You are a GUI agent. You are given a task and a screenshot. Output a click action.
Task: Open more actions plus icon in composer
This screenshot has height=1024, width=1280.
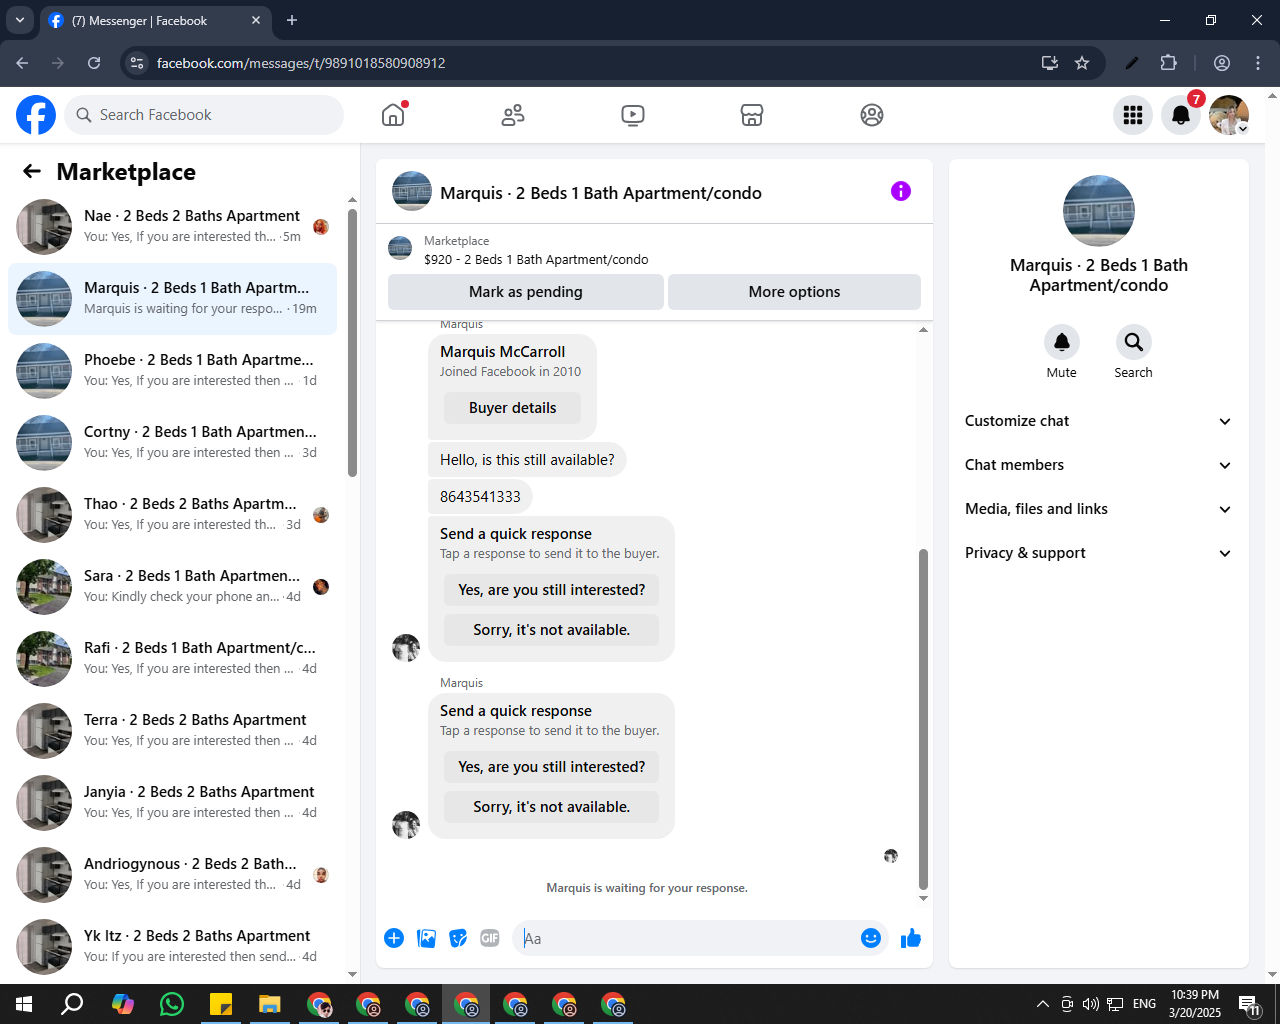[394, 938]
